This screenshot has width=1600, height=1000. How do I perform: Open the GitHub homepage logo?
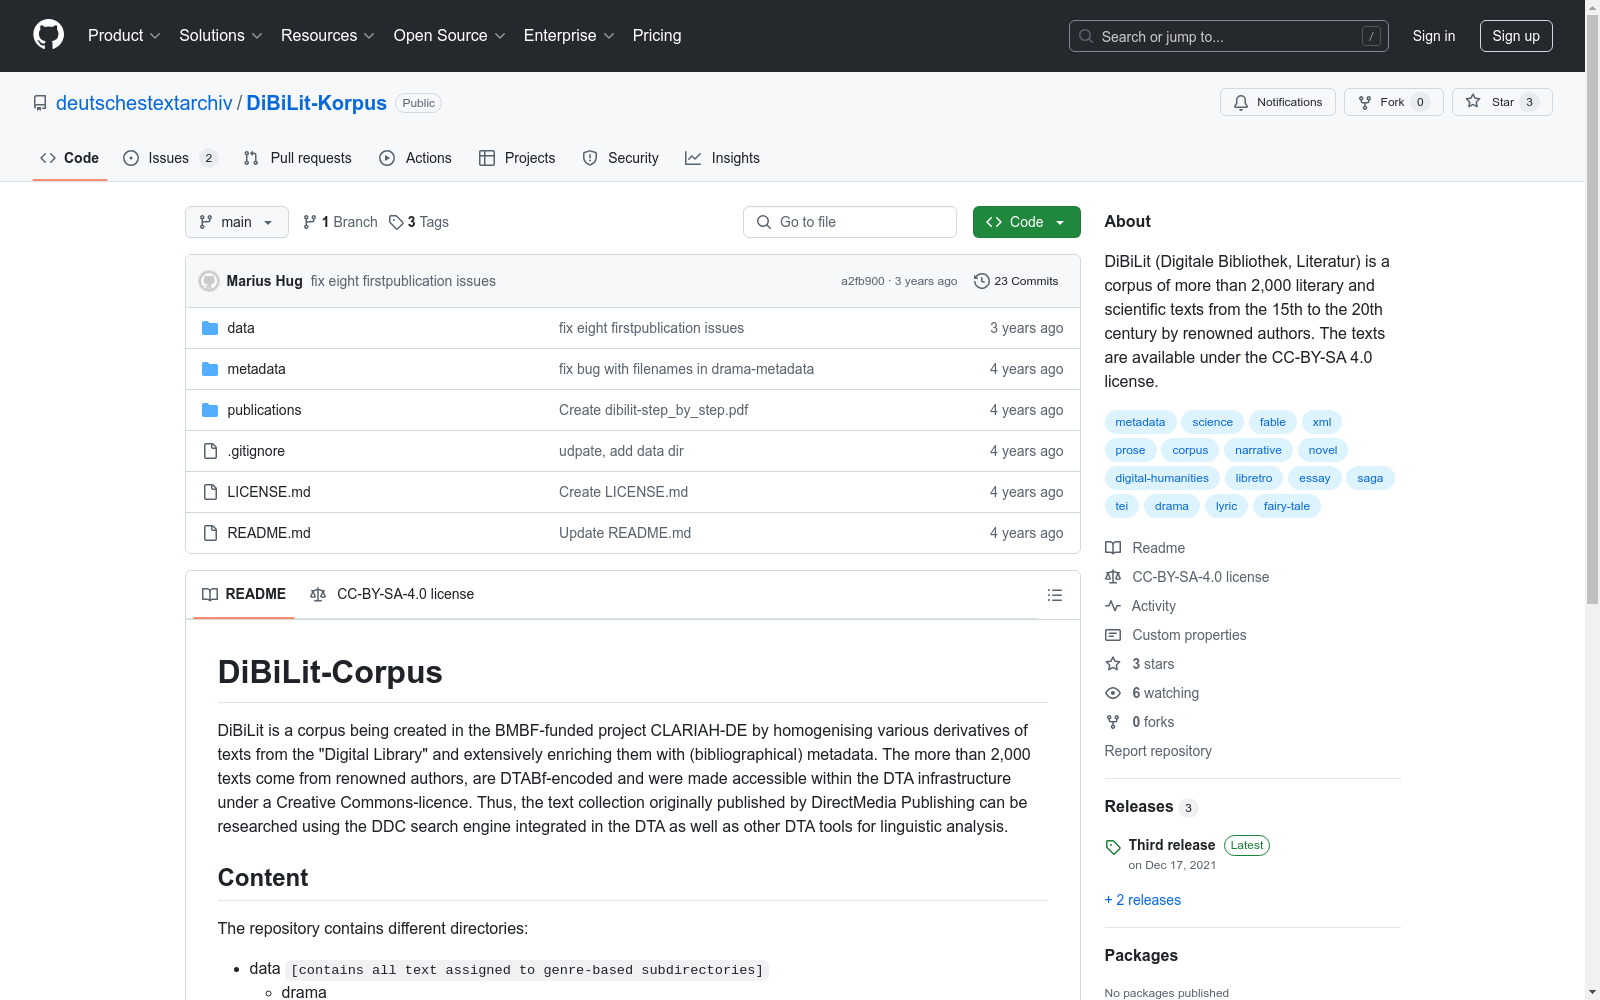(x=48, y=35)
